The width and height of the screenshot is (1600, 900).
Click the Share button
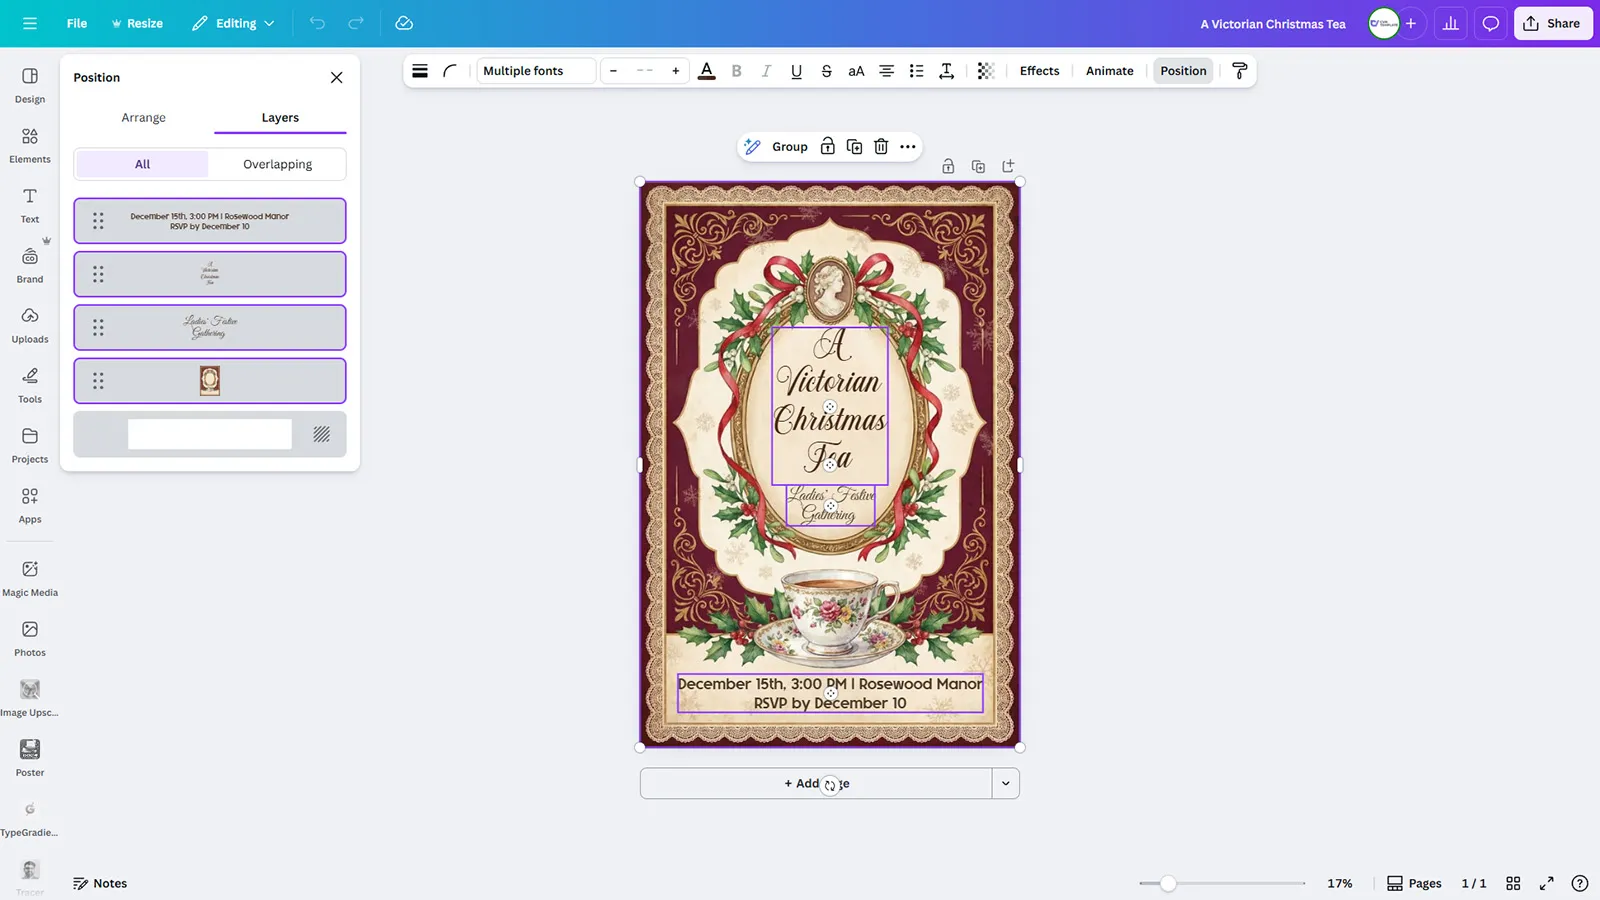(1552, 23)
